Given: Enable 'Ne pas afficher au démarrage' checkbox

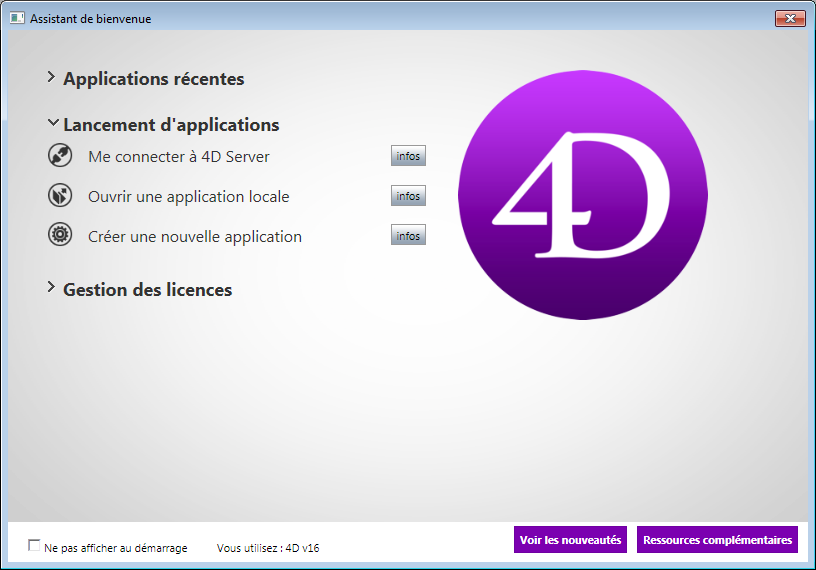Looking at the screenshot, I should (x=35, y=546).
